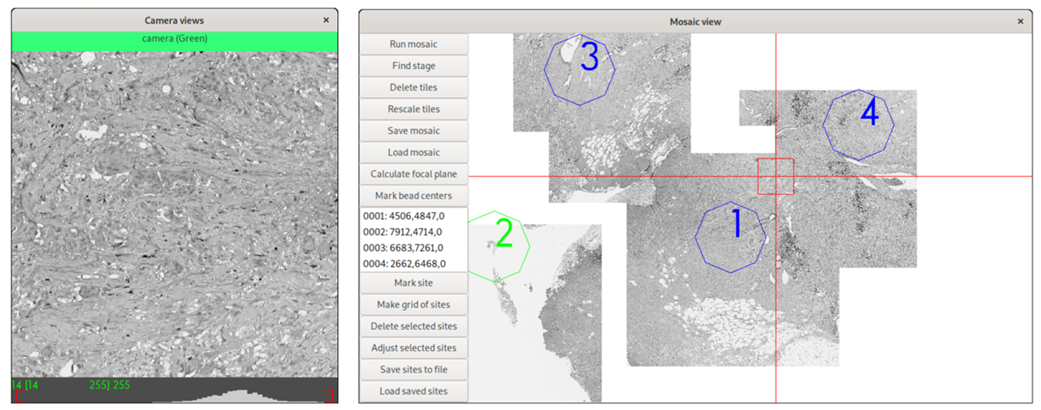The width and height of the screenshot is (1041, 410).
Task: Click Find stage button
Action: tap(414, 66)
